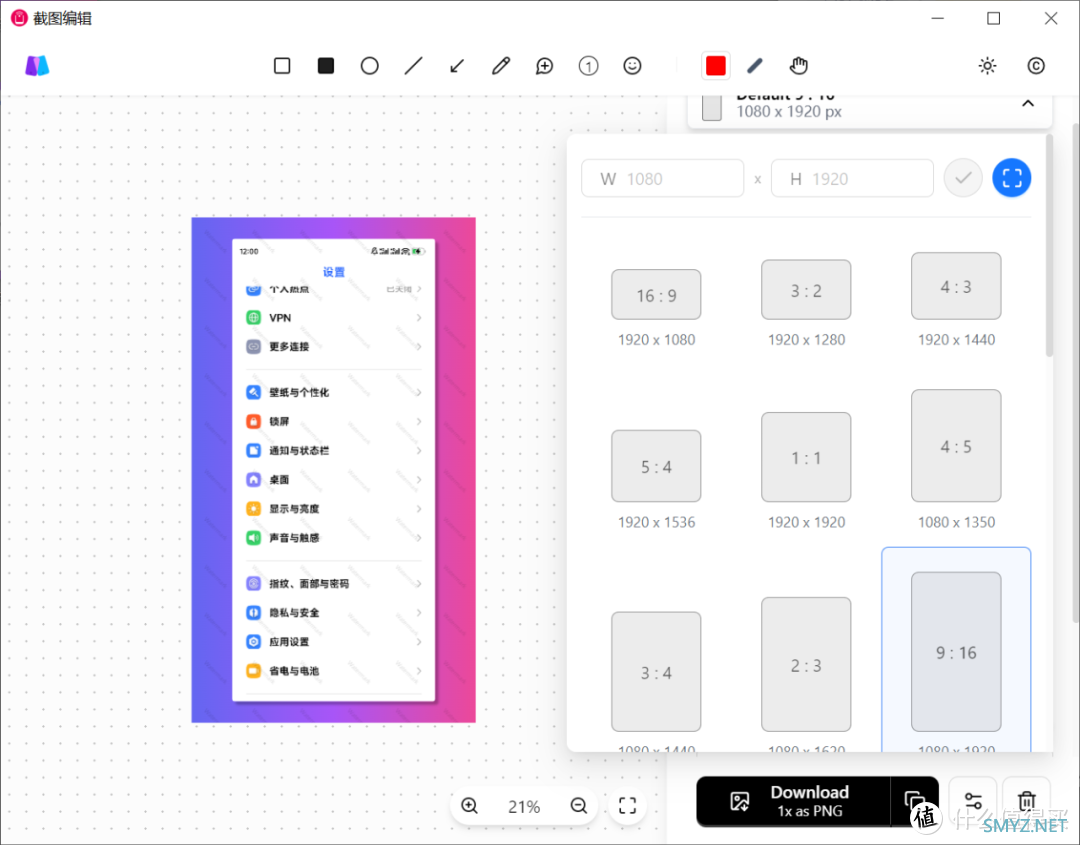Click the 1080 x 1350 label
1080x845 pixels.
(956, 522)
